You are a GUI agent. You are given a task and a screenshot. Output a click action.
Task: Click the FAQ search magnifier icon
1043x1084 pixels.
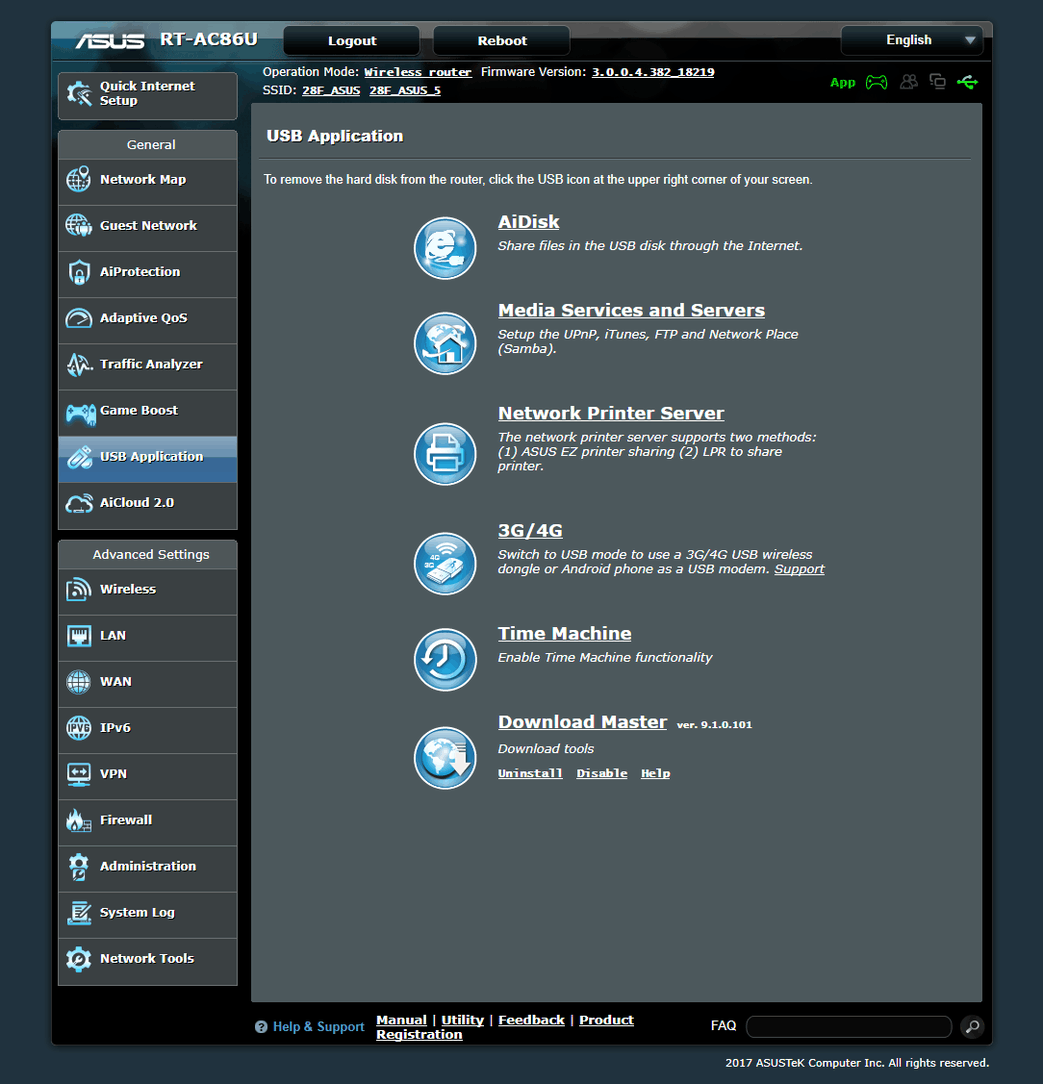click(972, 1027)
